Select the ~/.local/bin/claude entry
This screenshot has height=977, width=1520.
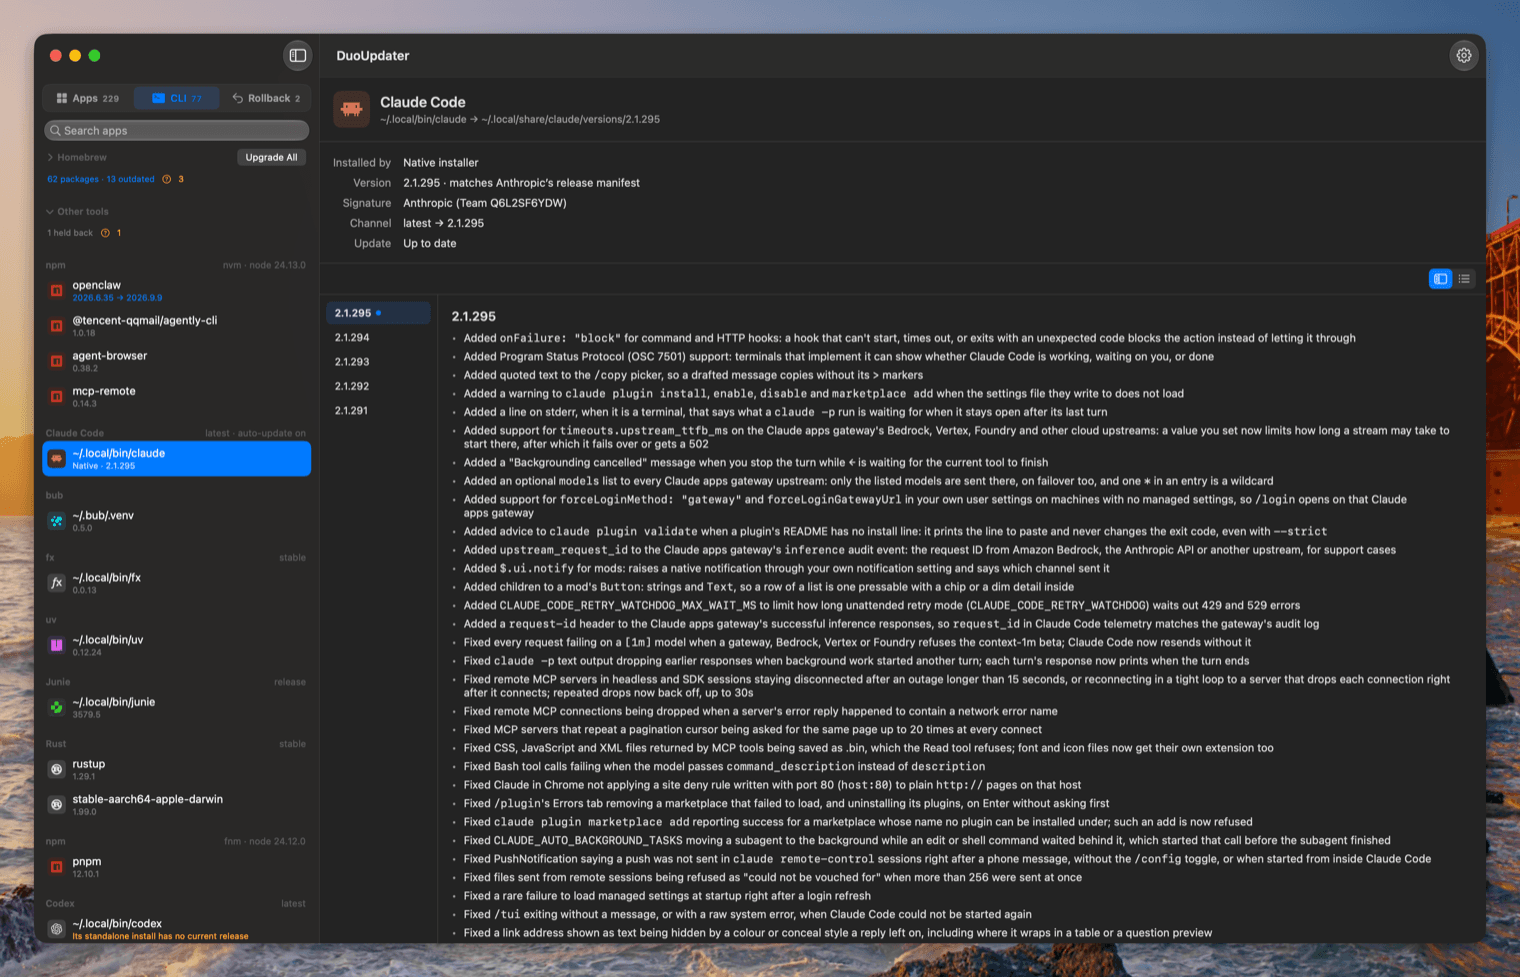(x=177, y=459)
